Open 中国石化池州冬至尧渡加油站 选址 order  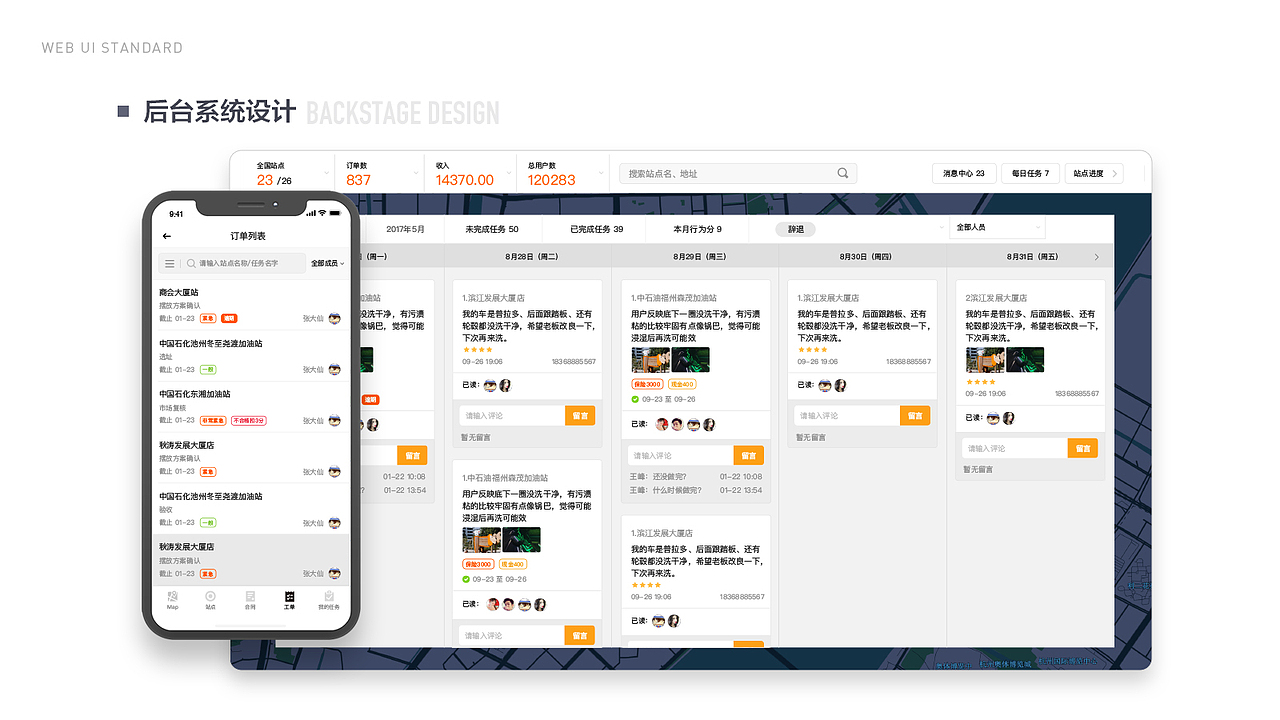click(250, 356)
